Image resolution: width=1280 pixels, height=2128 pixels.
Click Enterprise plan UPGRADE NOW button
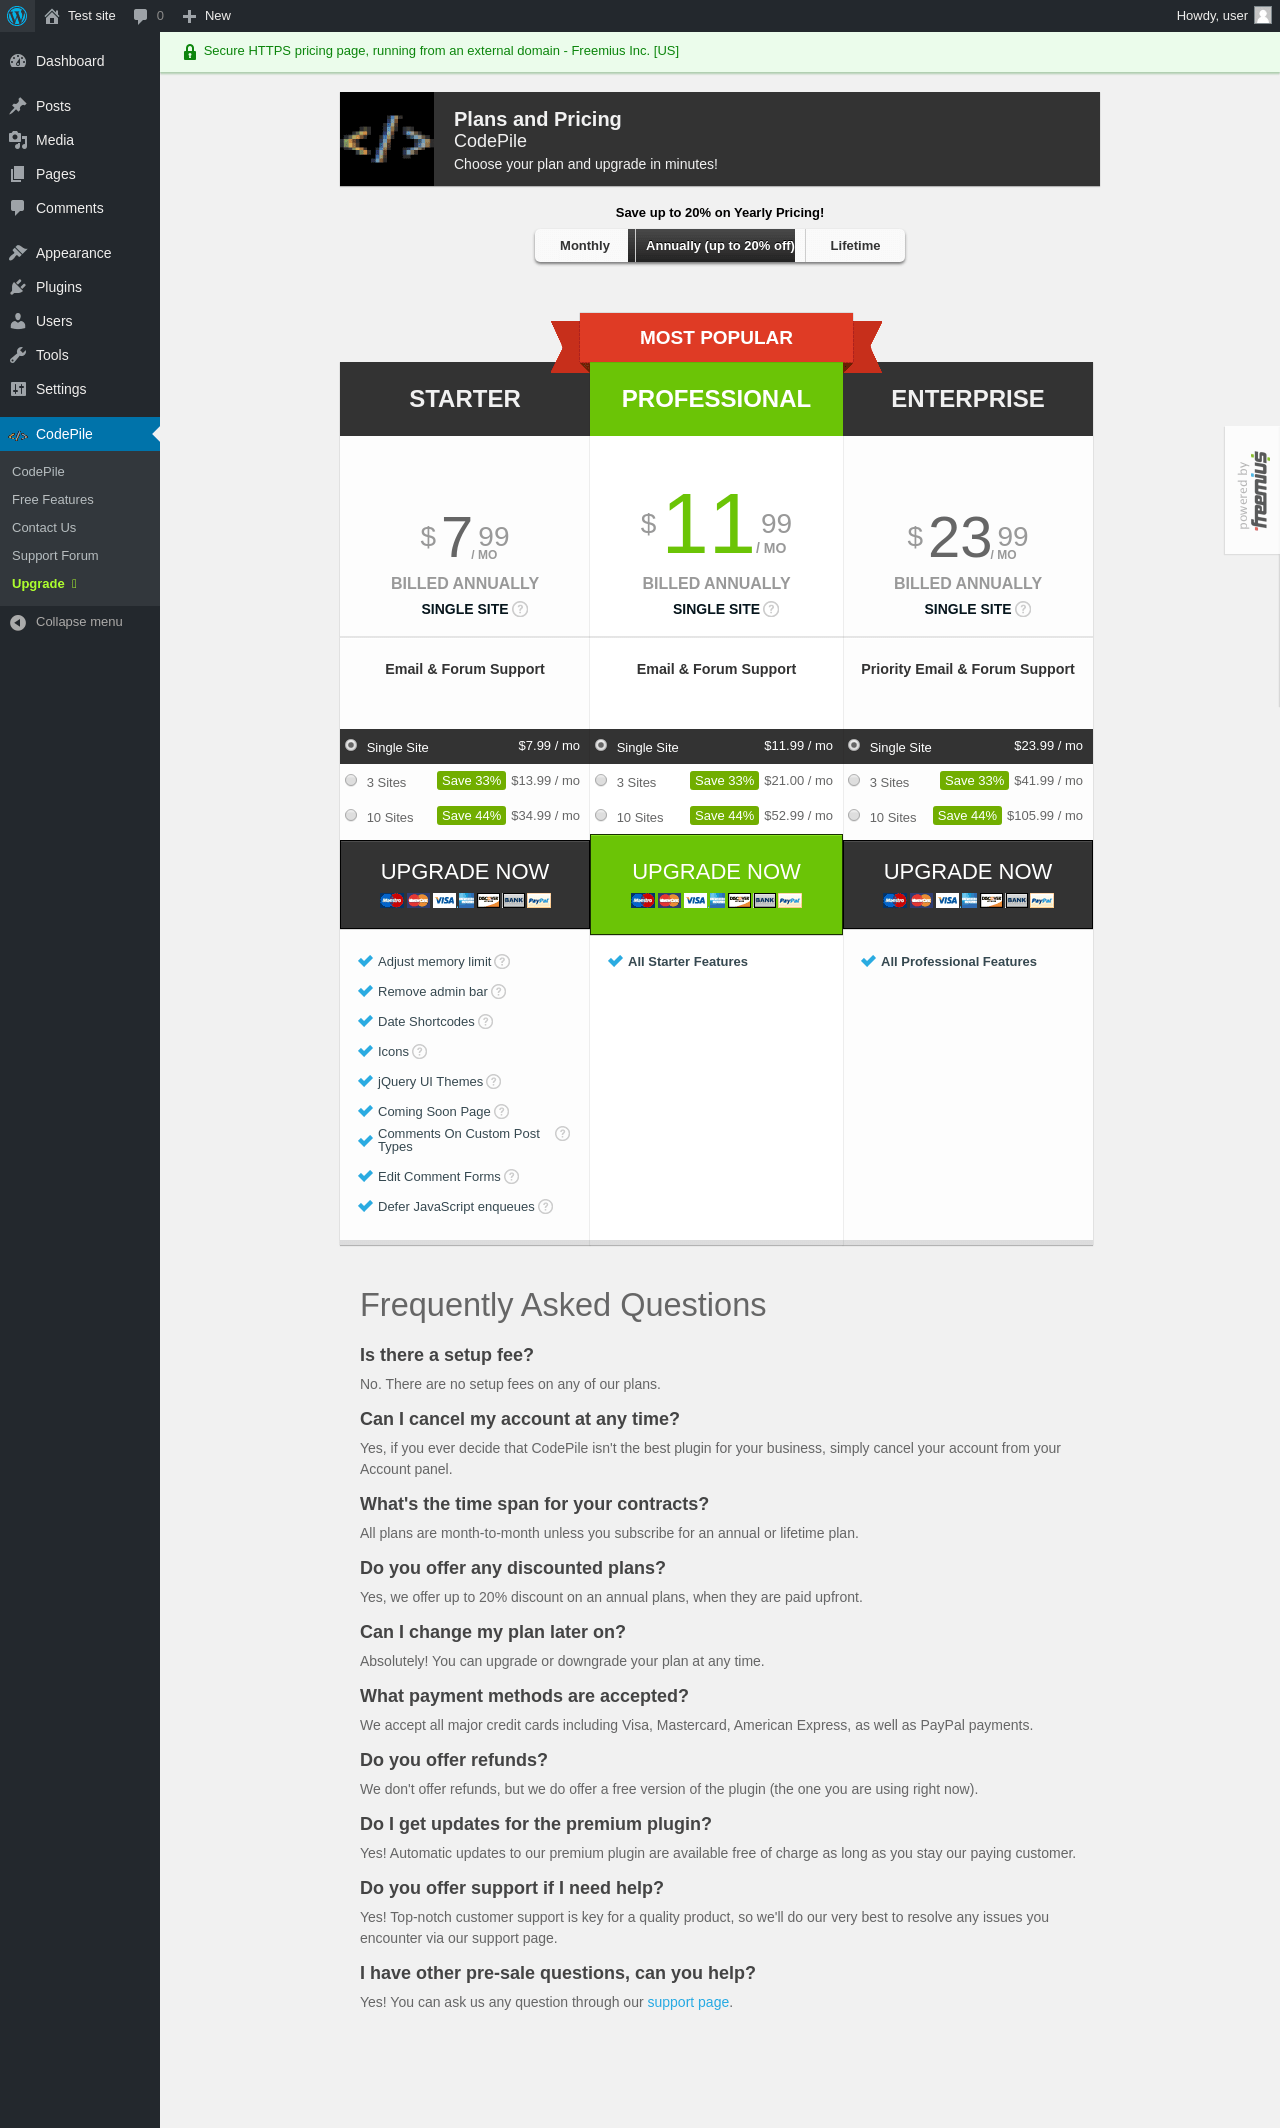968,885
